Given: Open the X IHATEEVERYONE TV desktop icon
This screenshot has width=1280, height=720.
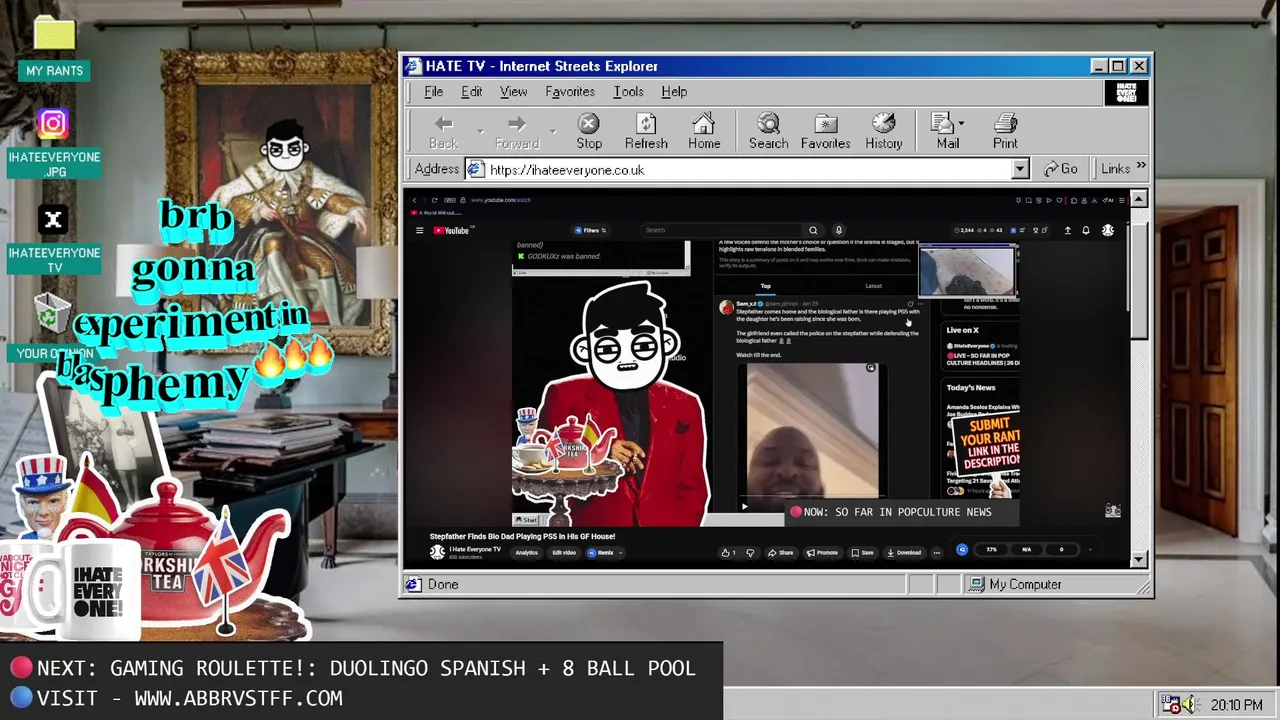Looking at the screenshot, I should (54, 239).
